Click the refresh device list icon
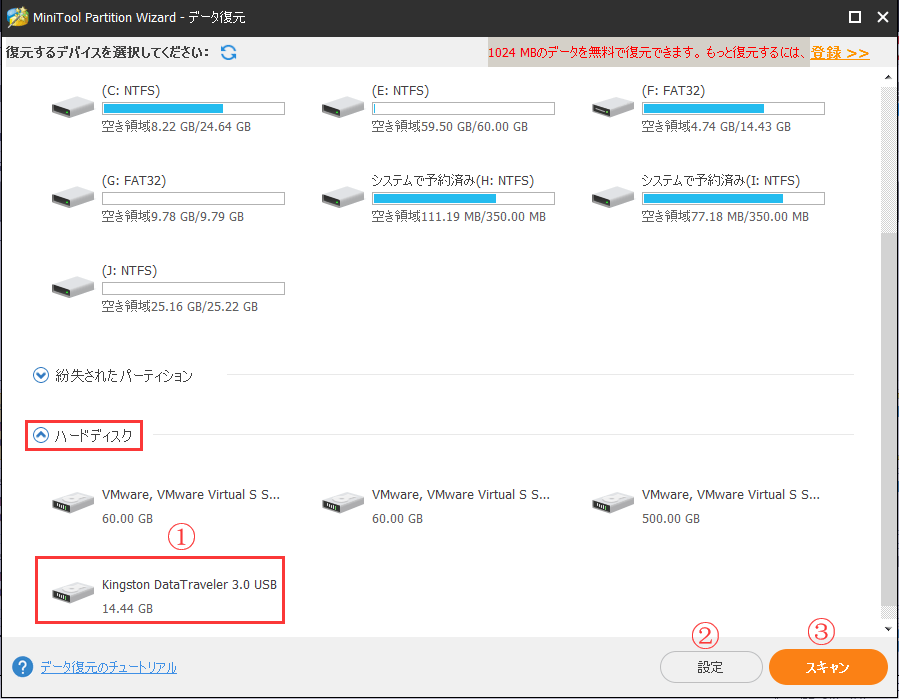 [229, 52]
